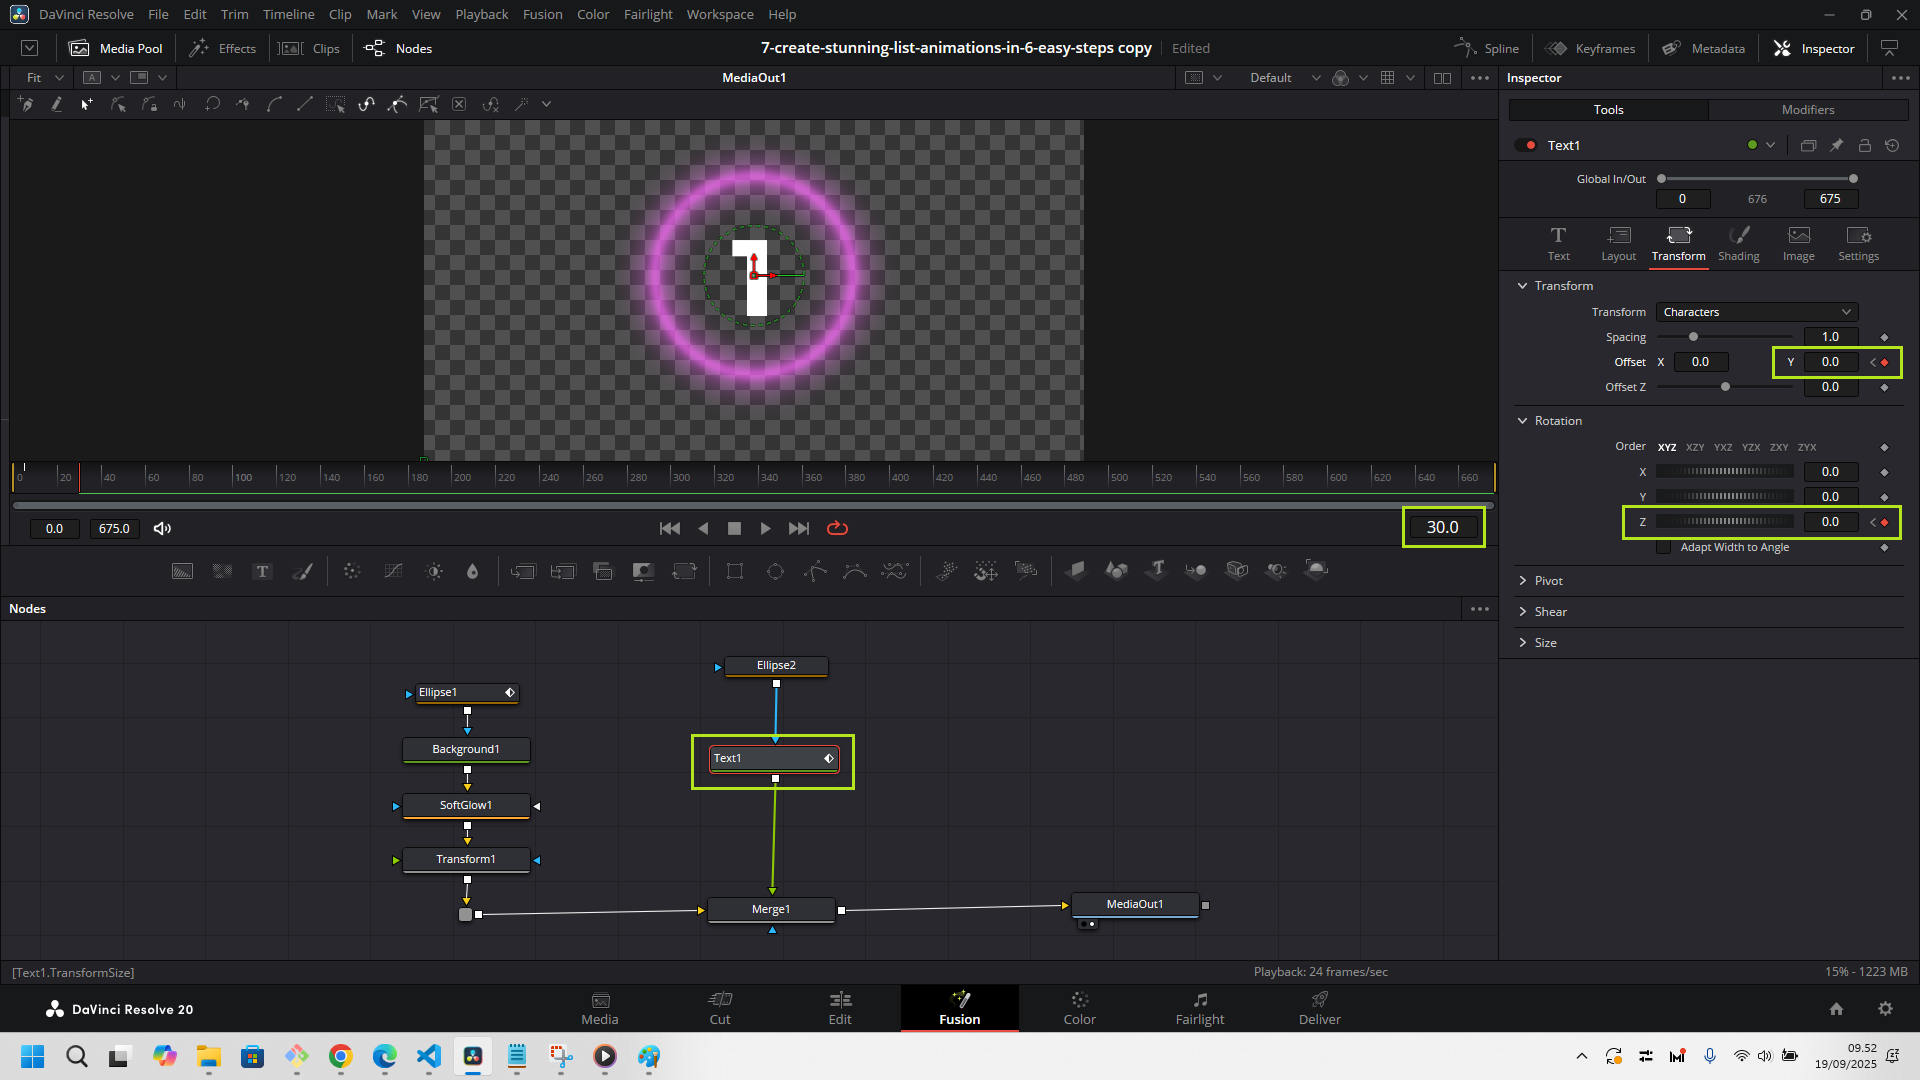
Task: Open the Keyframes panel
Action: pos(1590,48)
